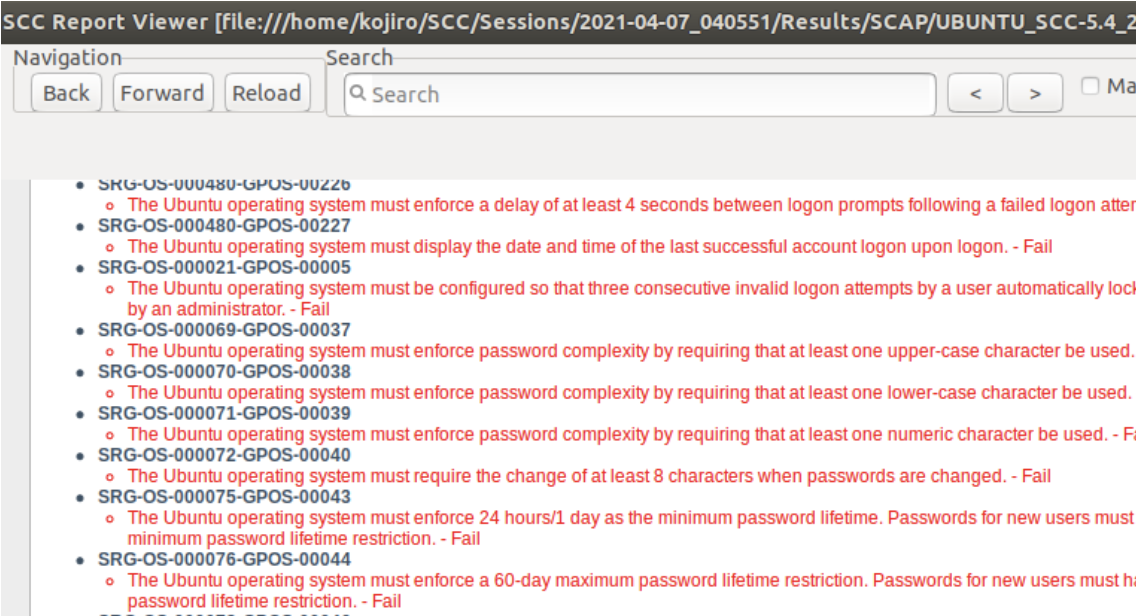Toggle the checkbox right of the search arrows

coord(1091,86)
